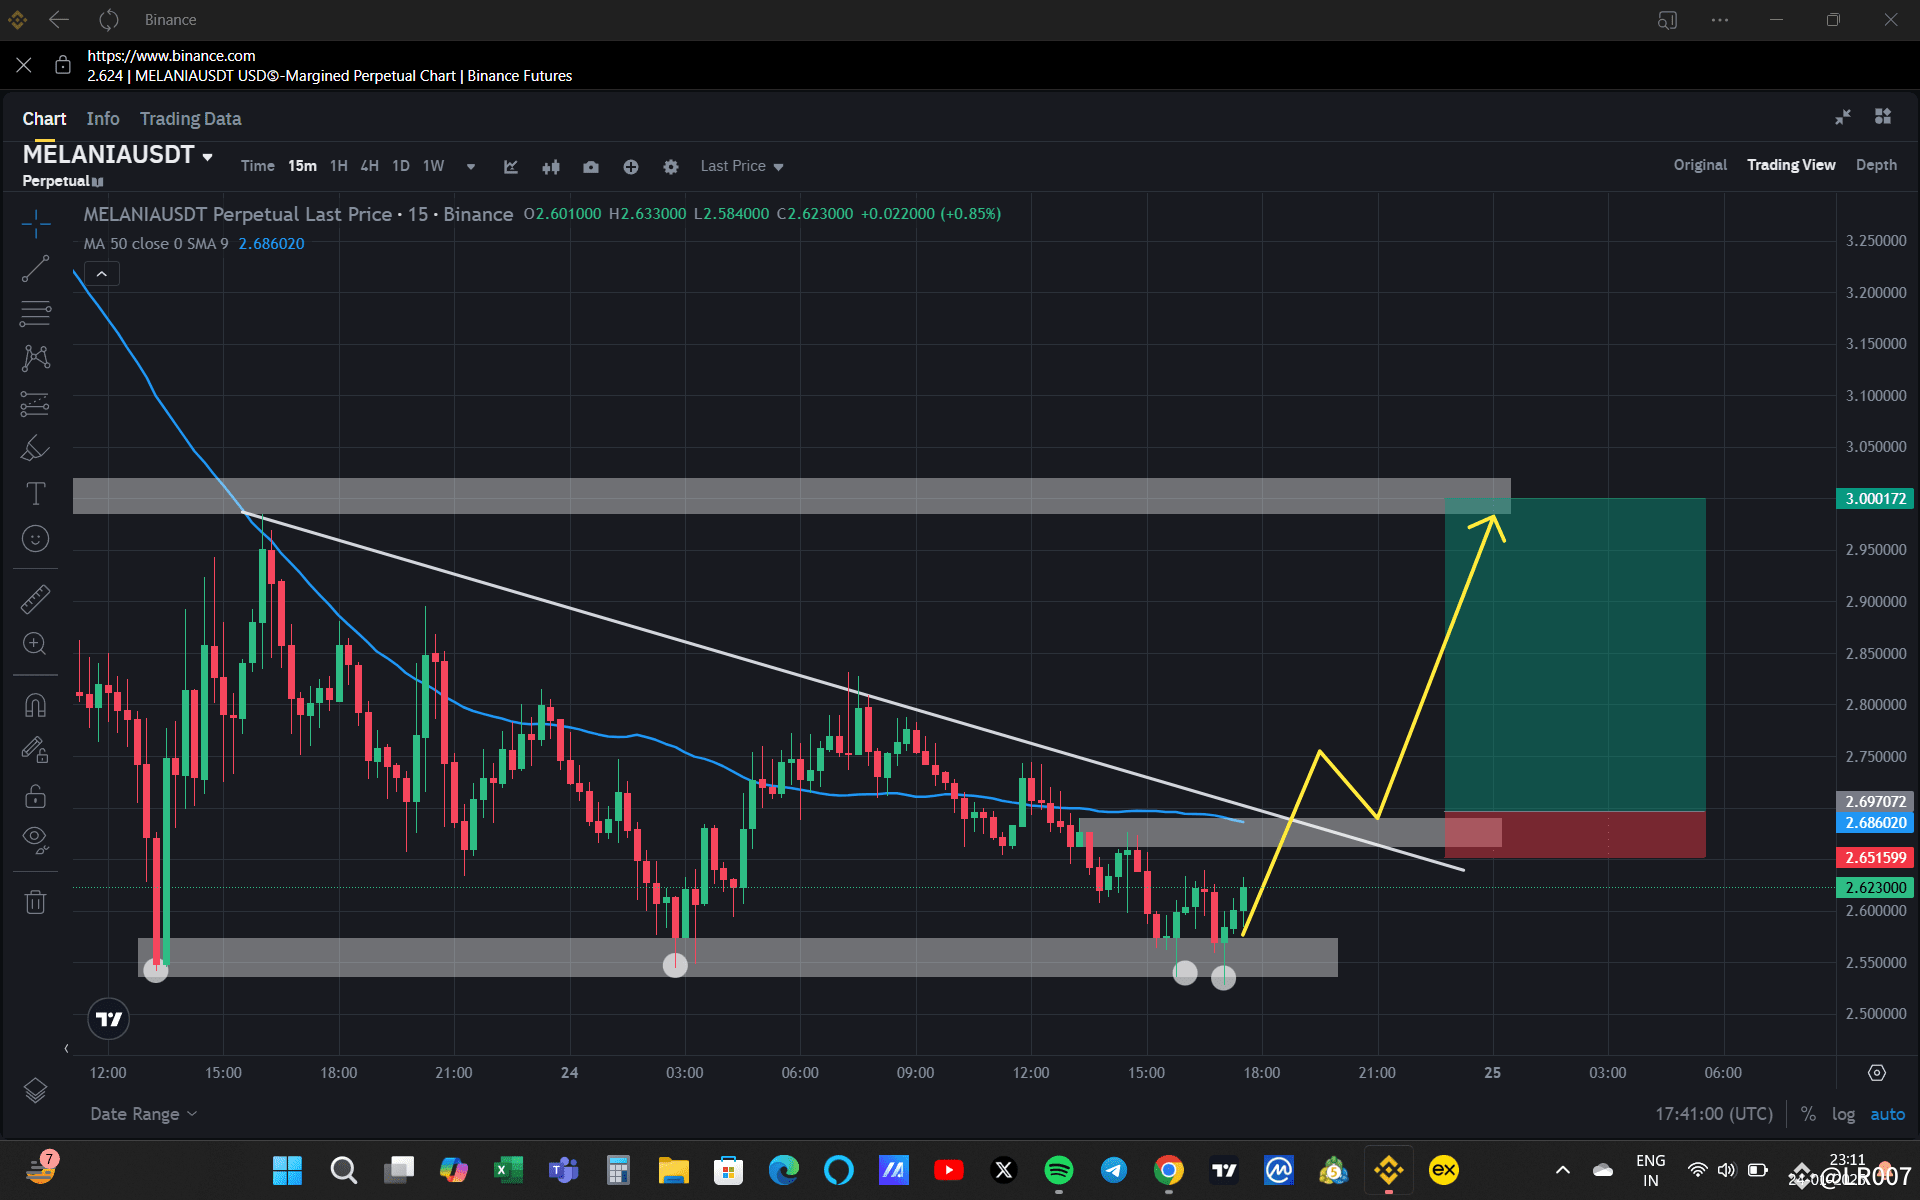Open the Fibonacci and horizontal lines tool
Image resolution: width=1920 pixels, height=1200 pixels.
tap(36, 313)
